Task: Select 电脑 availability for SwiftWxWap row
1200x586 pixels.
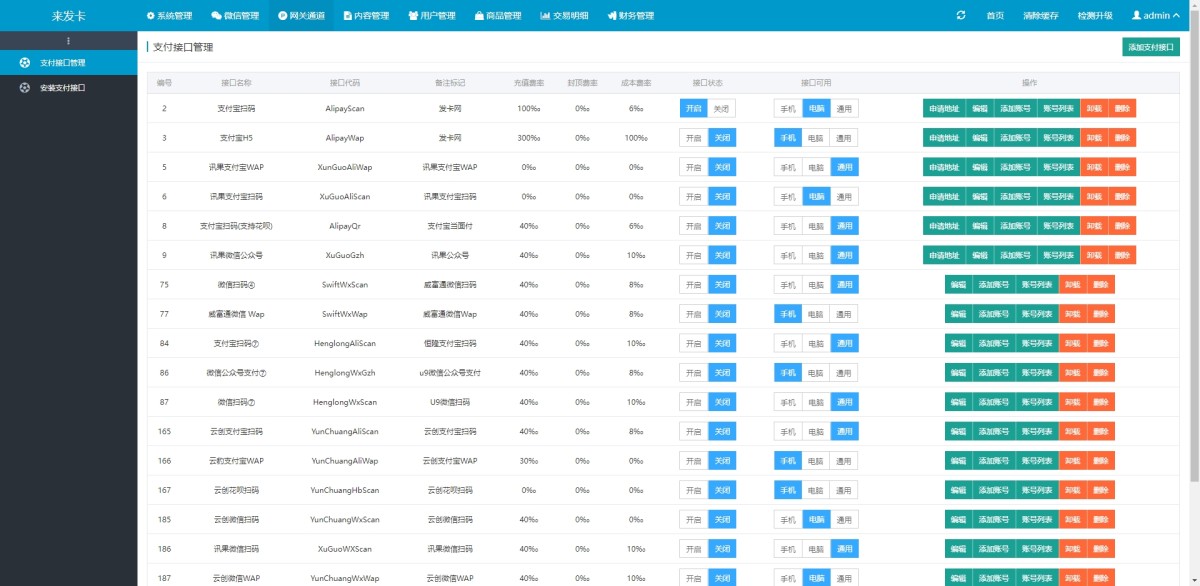Action: pyautogui.click(x=816, y=314)
